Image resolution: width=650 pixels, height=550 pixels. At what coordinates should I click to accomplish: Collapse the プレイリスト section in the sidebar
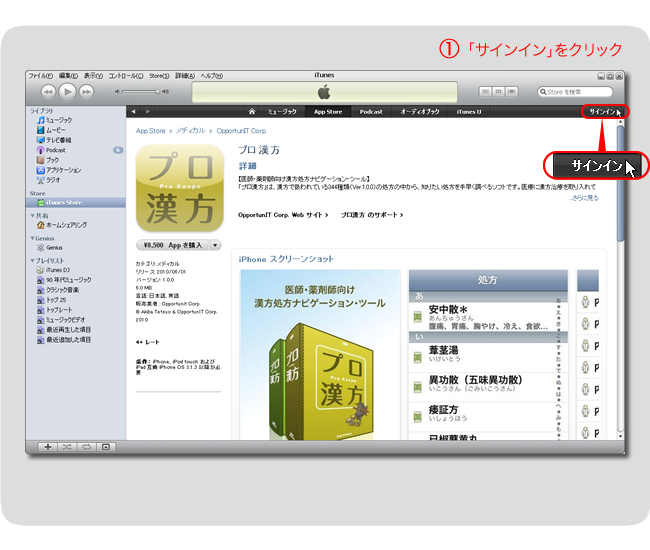32,260
